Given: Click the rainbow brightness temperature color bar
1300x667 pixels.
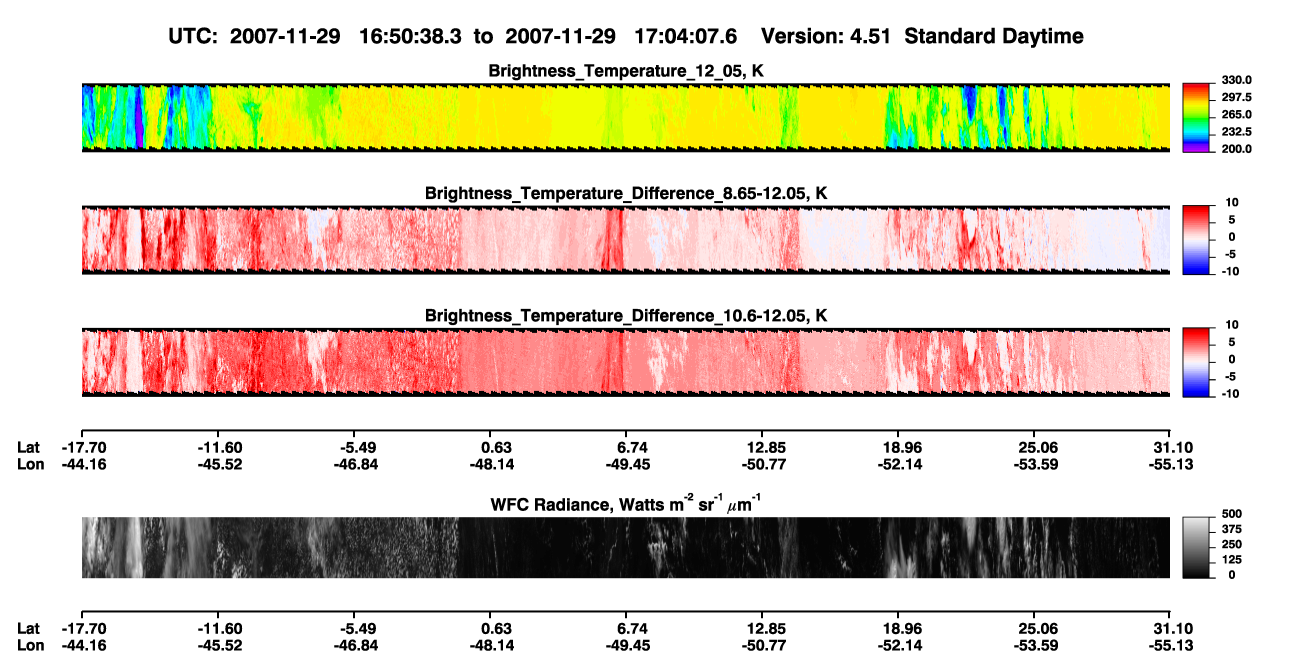Looking at the screenshot, I should [x=1196, y=118].
